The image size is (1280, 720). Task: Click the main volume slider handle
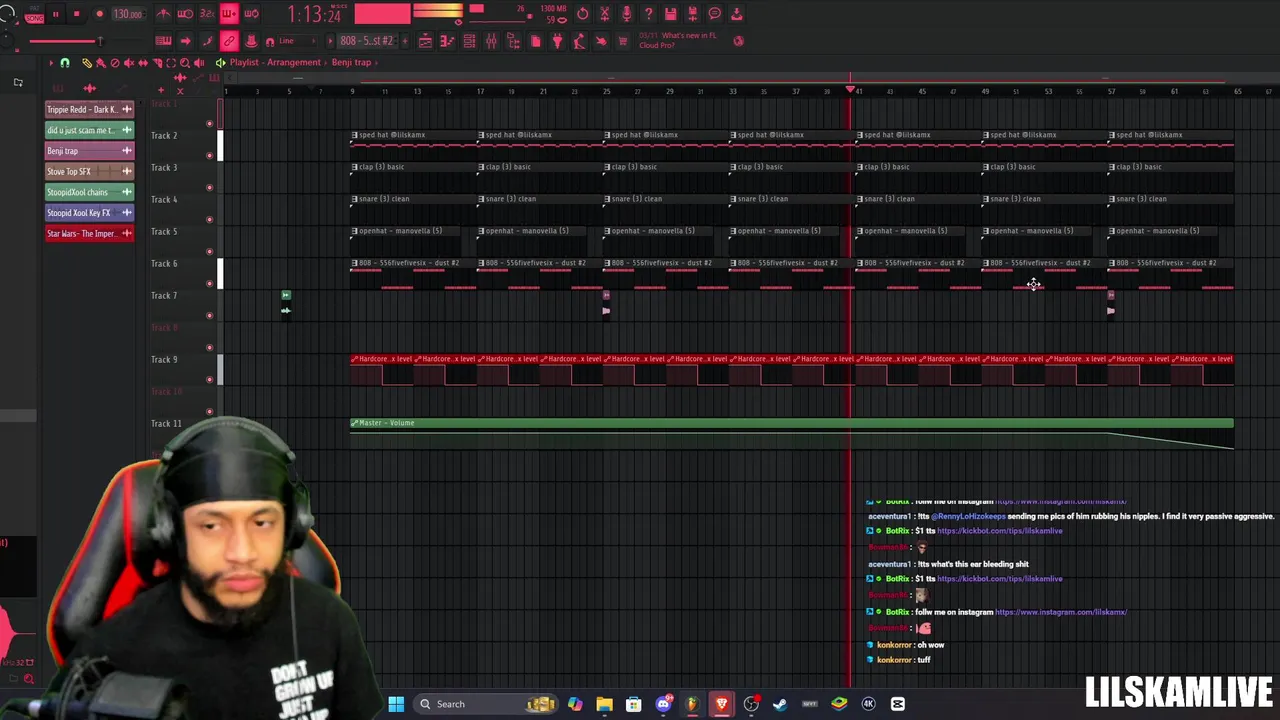click(99, 41)
